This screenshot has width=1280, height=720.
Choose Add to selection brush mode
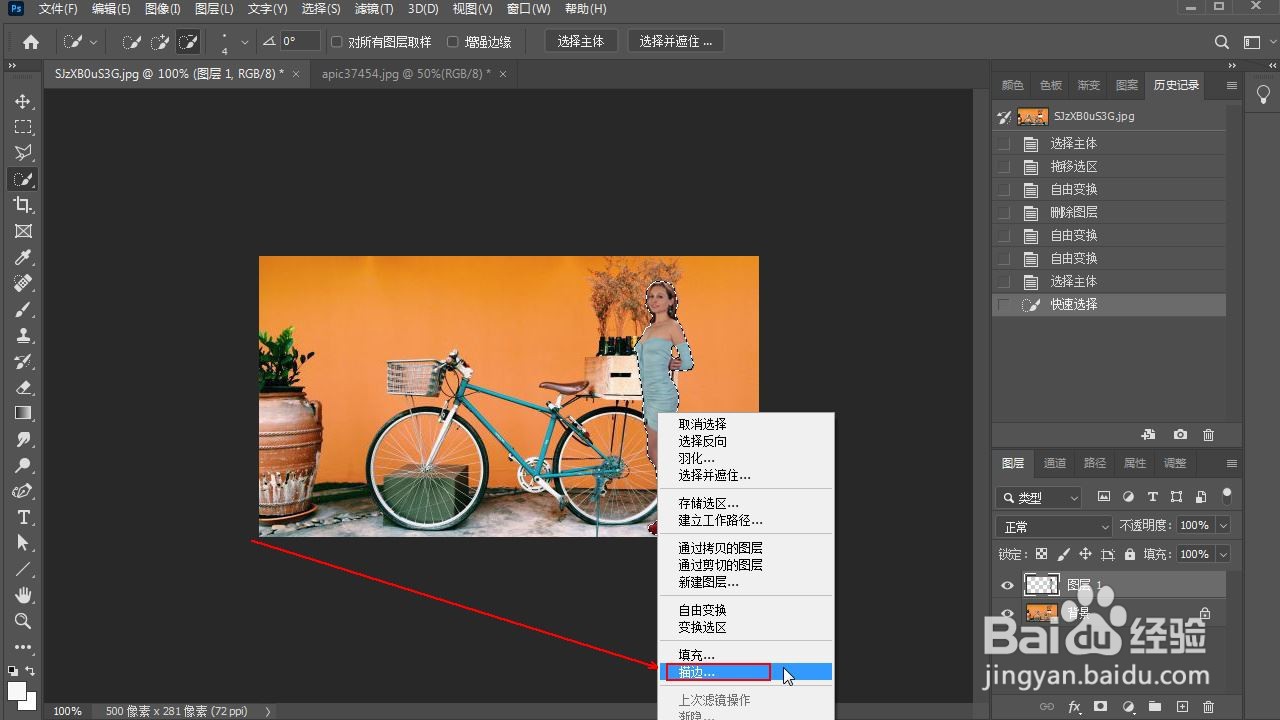coord(160,42)
